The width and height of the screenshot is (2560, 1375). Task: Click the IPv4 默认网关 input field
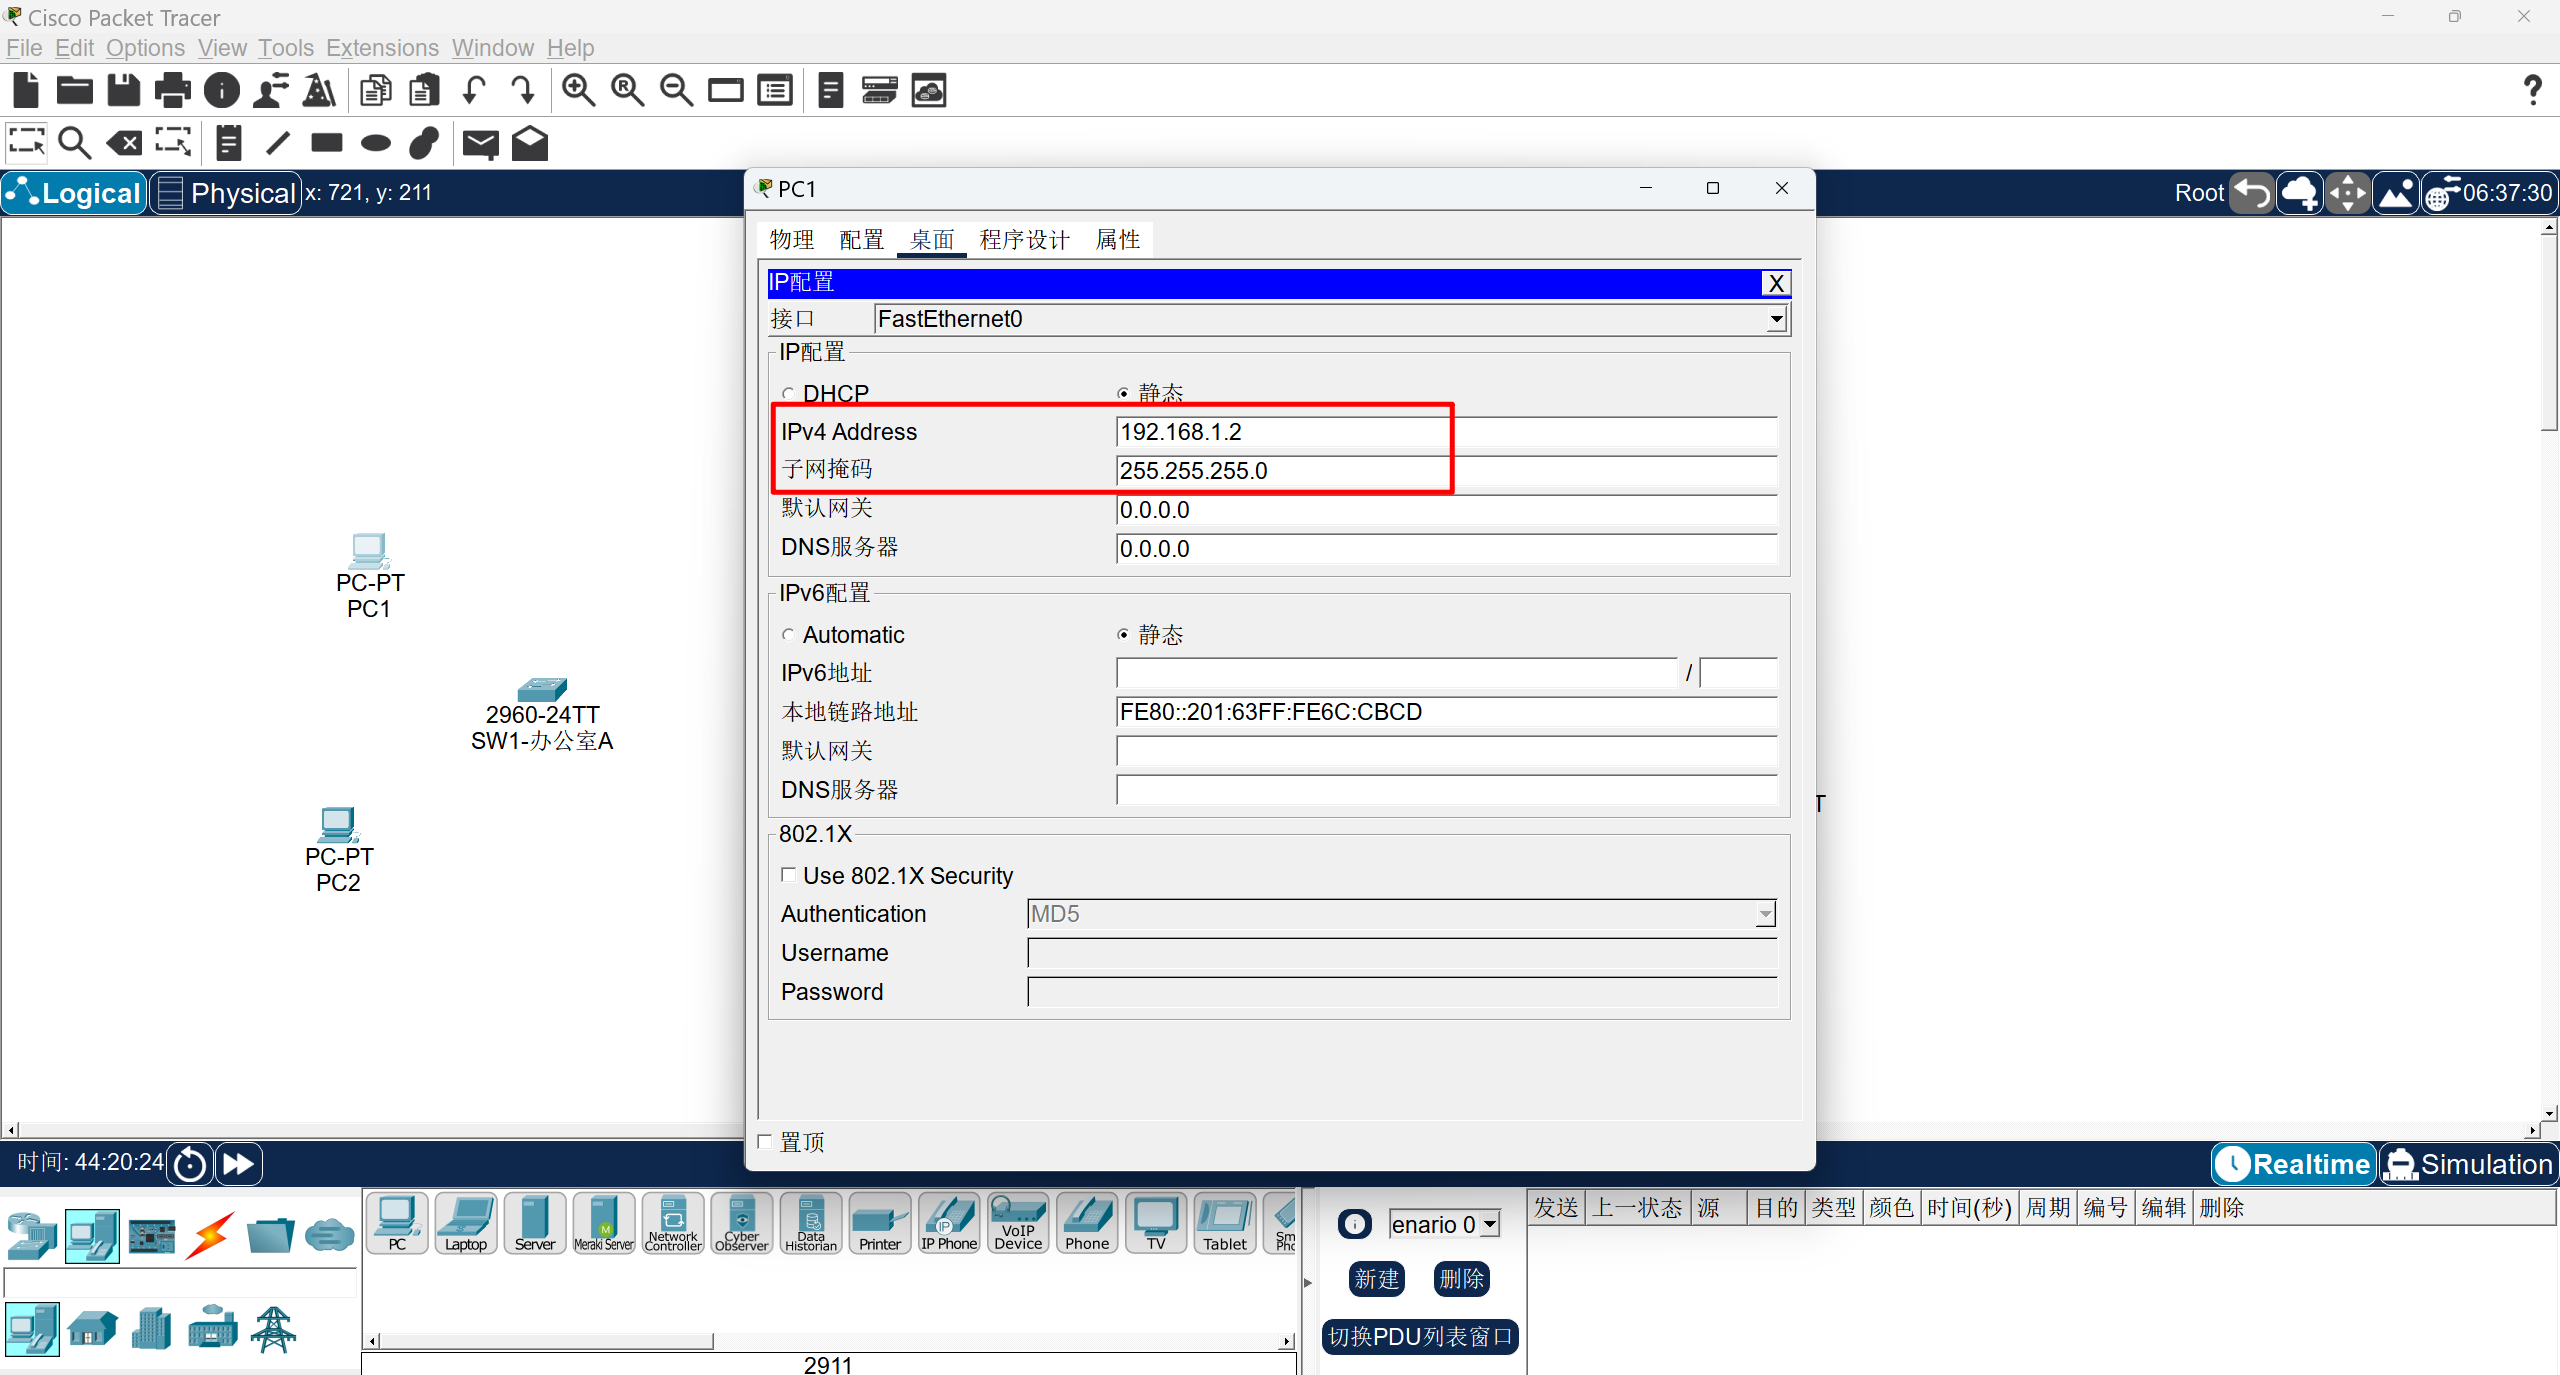1446,510
